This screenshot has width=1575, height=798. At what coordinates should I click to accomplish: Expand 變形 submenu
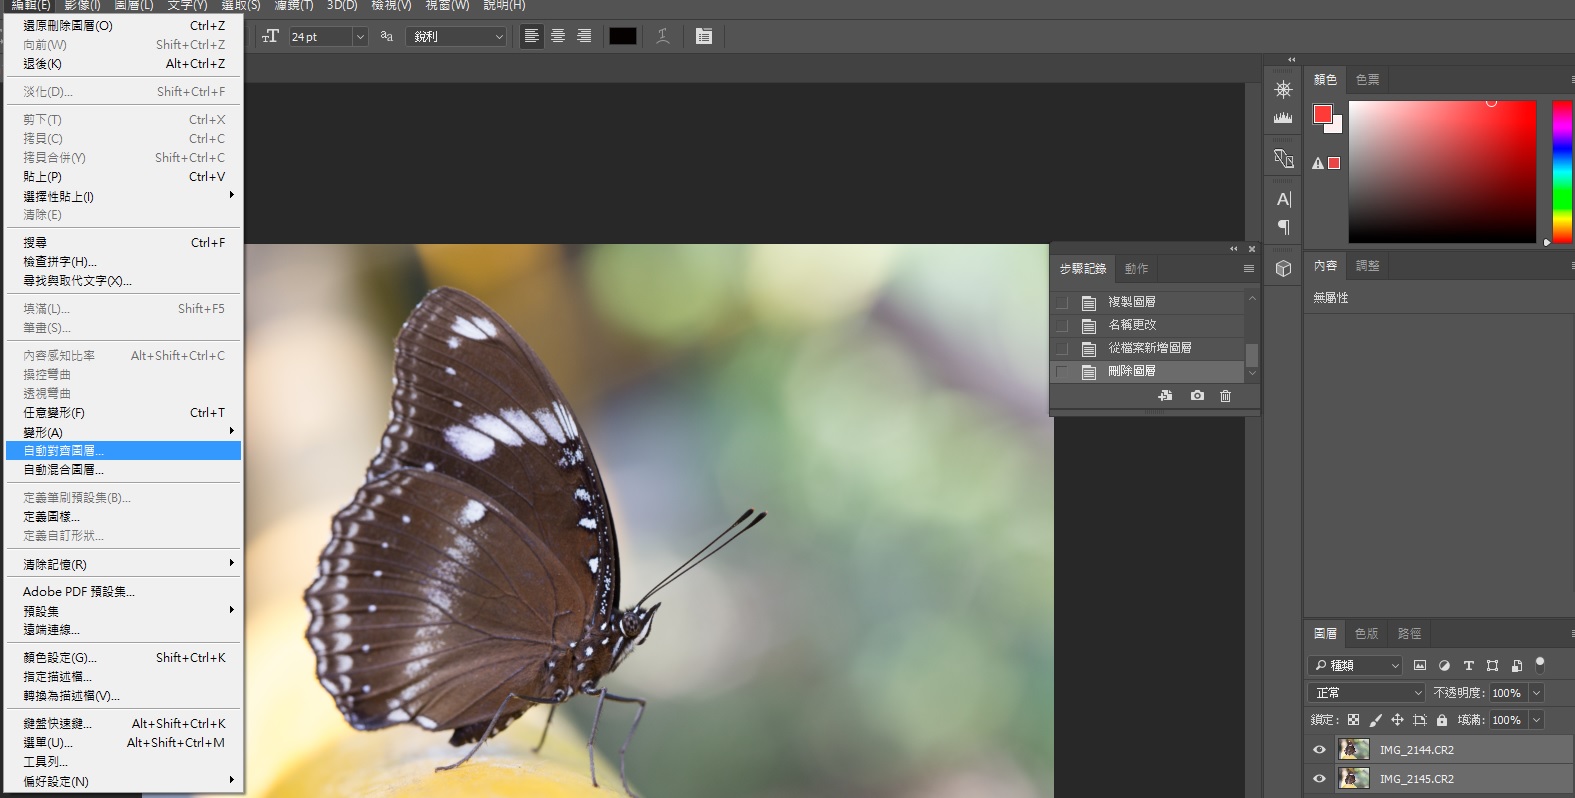[x=124, y=432]
